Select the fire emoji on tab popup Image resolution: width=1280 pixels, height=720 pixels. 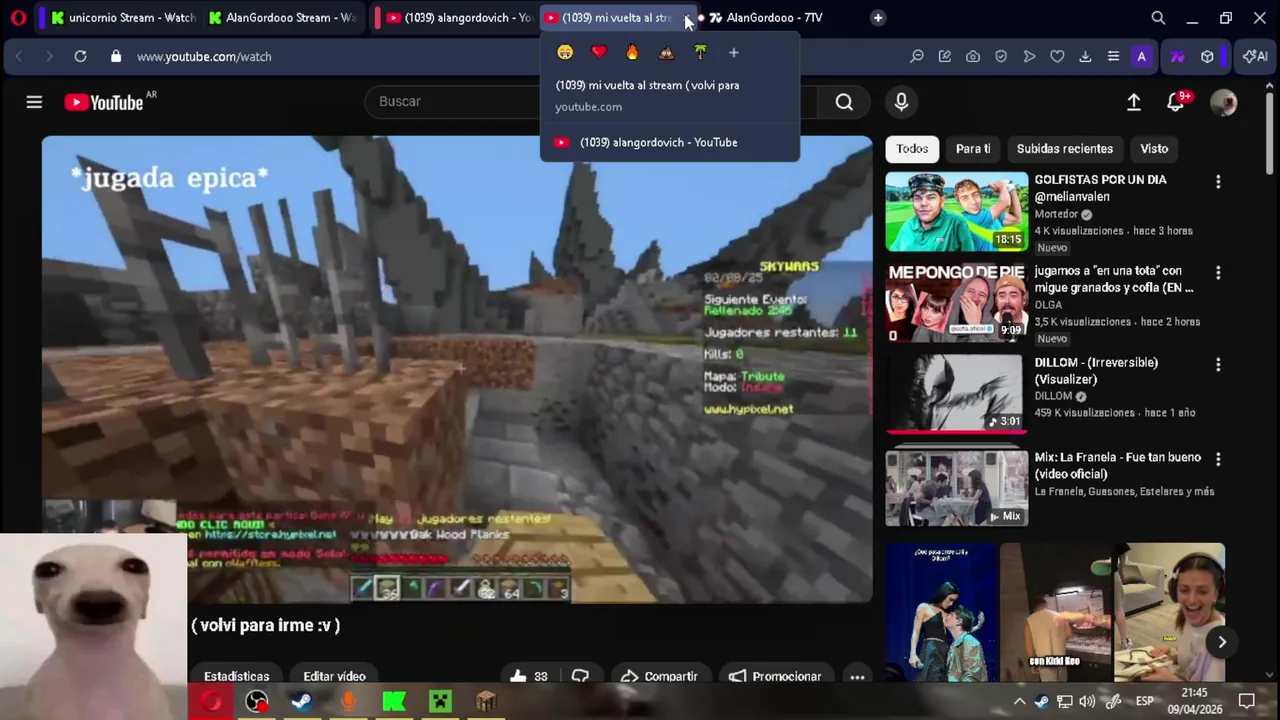[632, 52]
